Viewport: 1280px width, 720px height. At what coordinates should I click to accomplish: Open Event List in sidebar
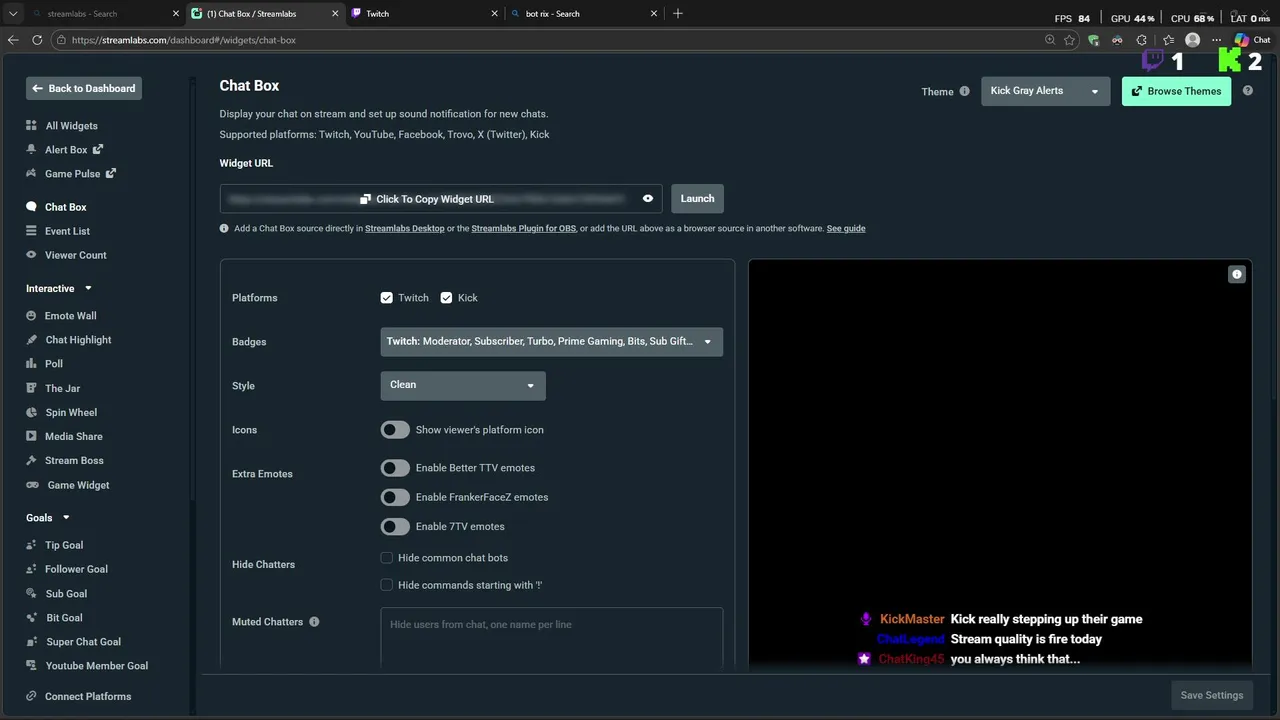tap(67, 231)
